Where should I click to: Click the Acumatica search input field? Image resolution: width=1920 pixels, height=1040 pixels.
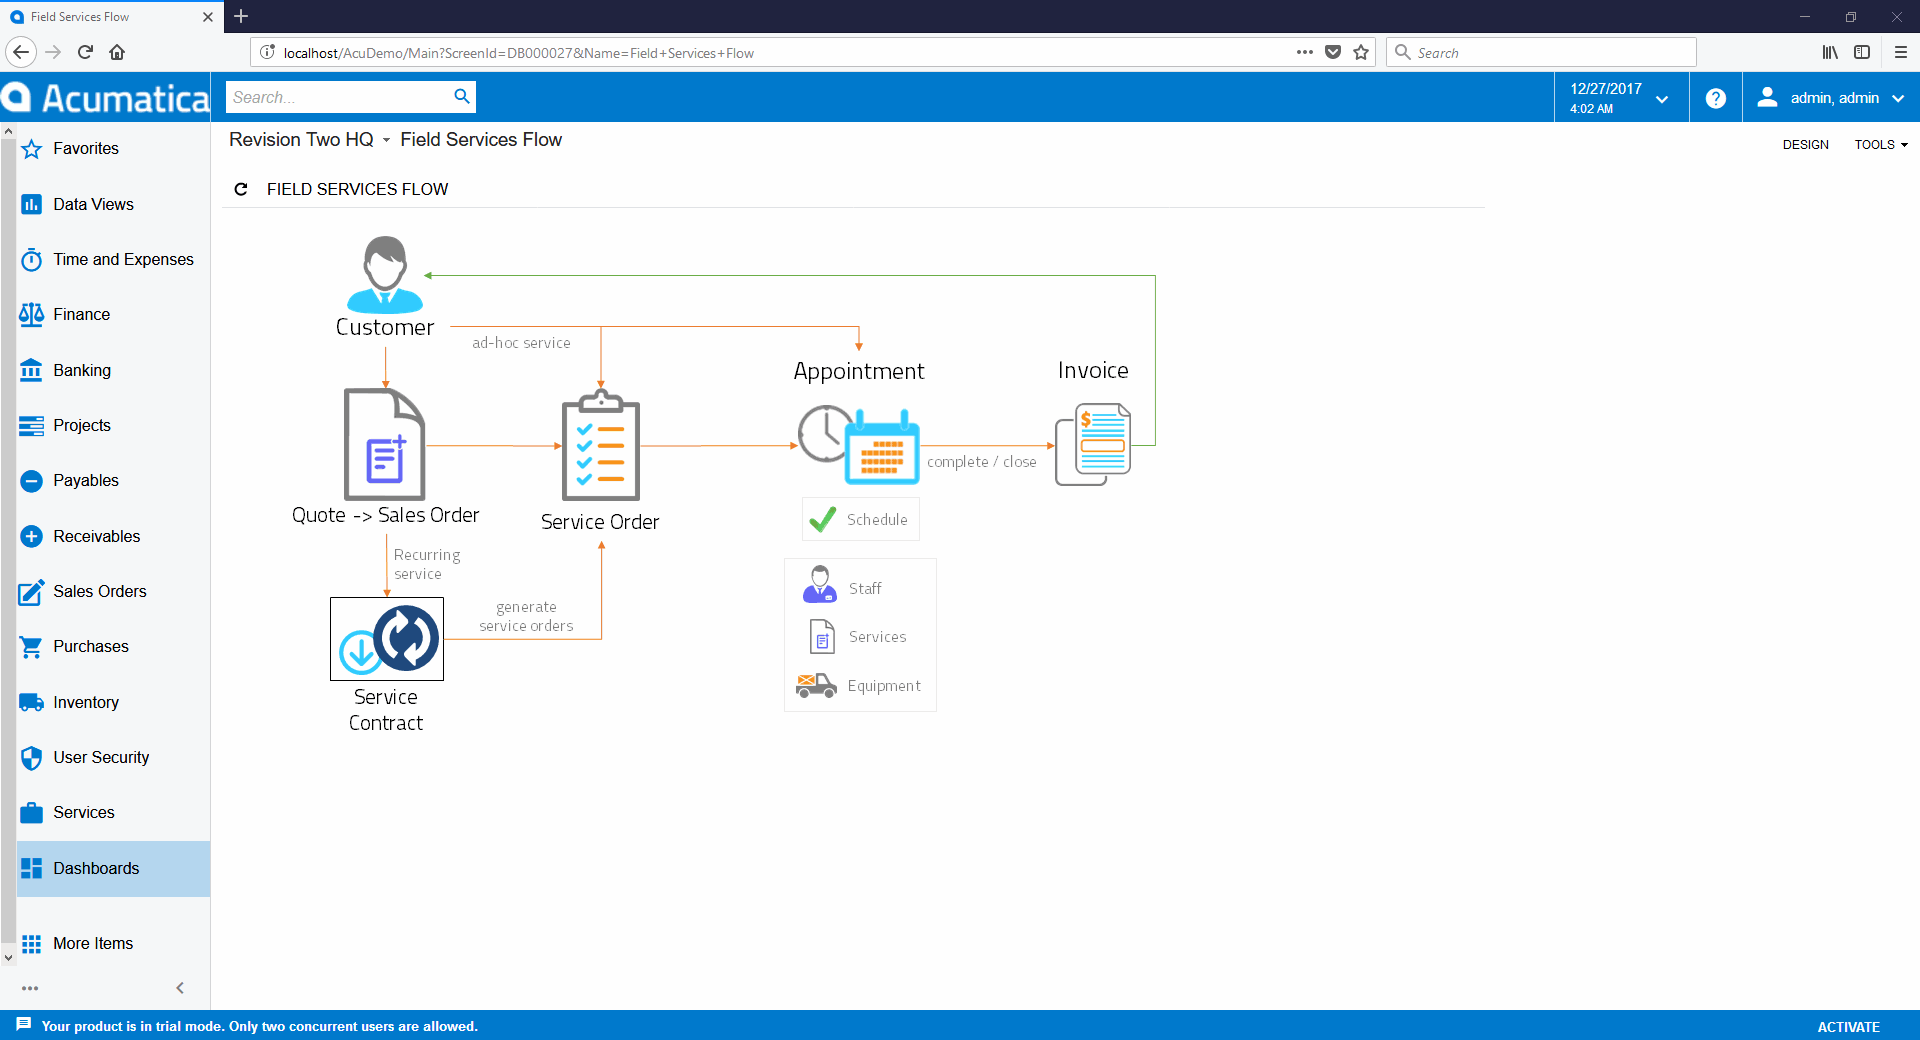tap(338, 97)
